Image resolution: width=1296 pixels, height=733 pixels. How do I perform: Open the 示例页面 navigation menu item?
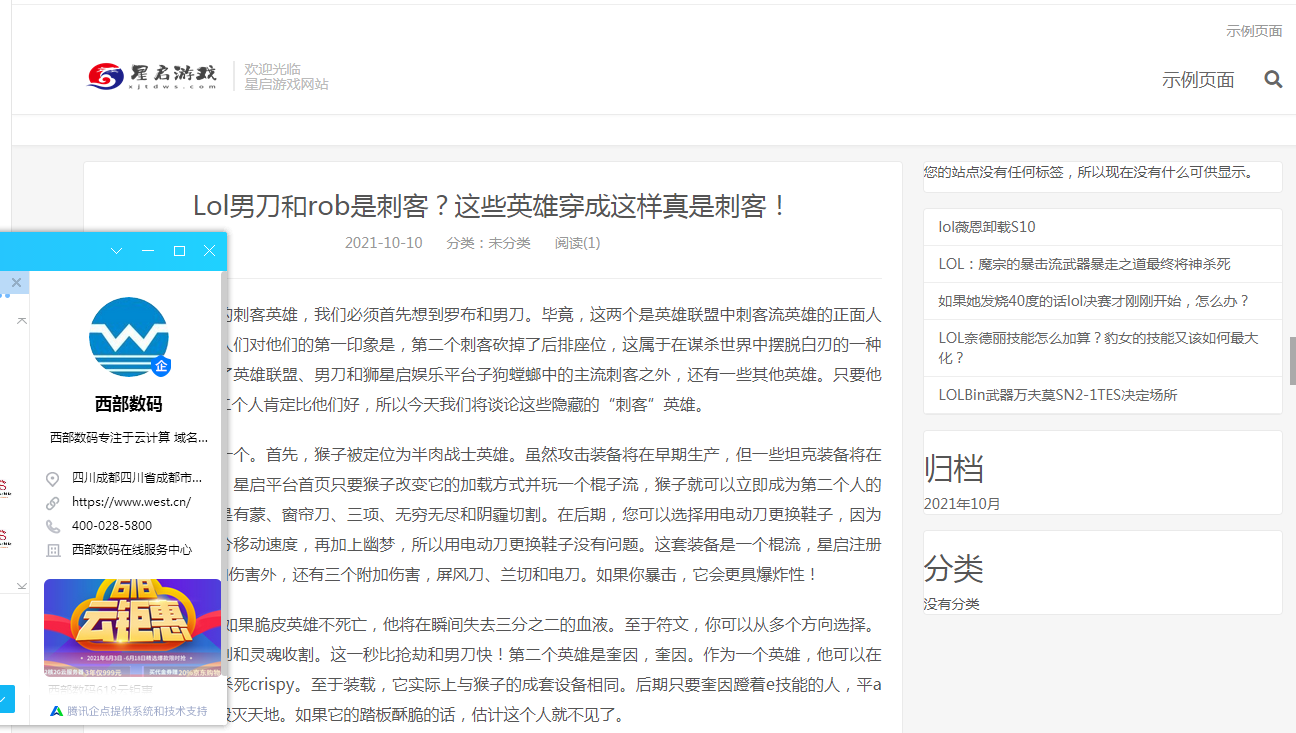tap(1198, 79)
